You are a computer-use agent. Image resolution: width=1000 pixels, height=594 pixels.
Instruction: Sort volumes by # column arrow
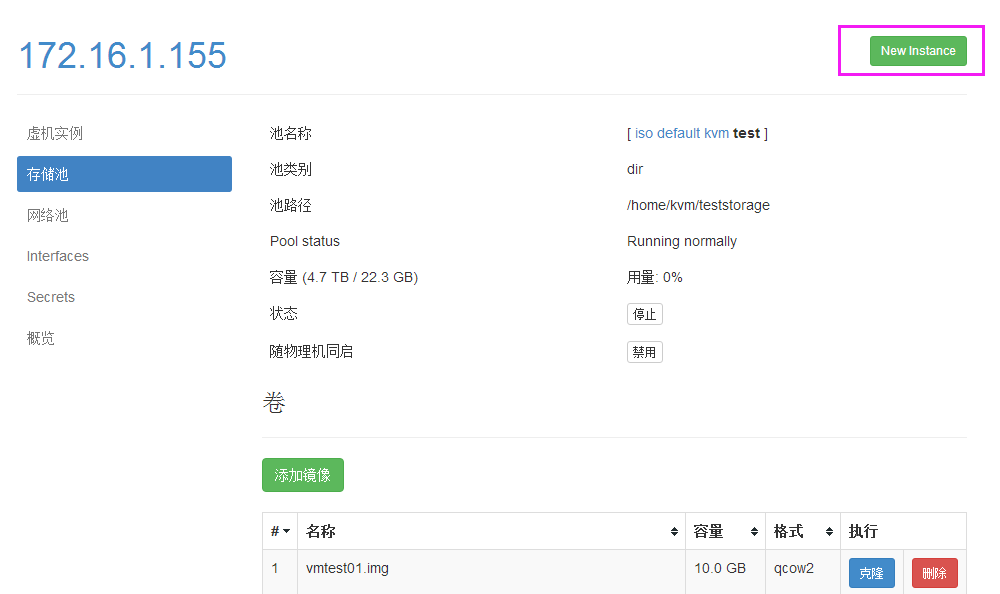coord(286,531)
